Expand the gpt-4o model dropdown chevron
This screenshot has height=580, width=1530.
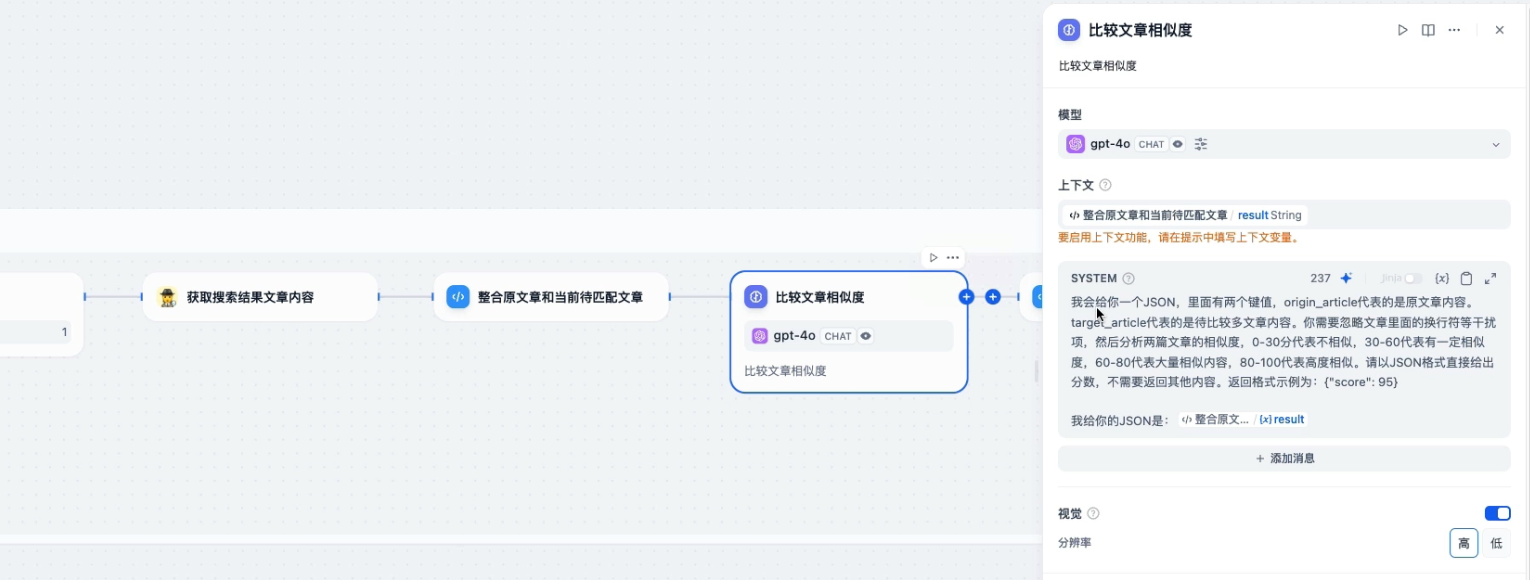[1496, 144]
